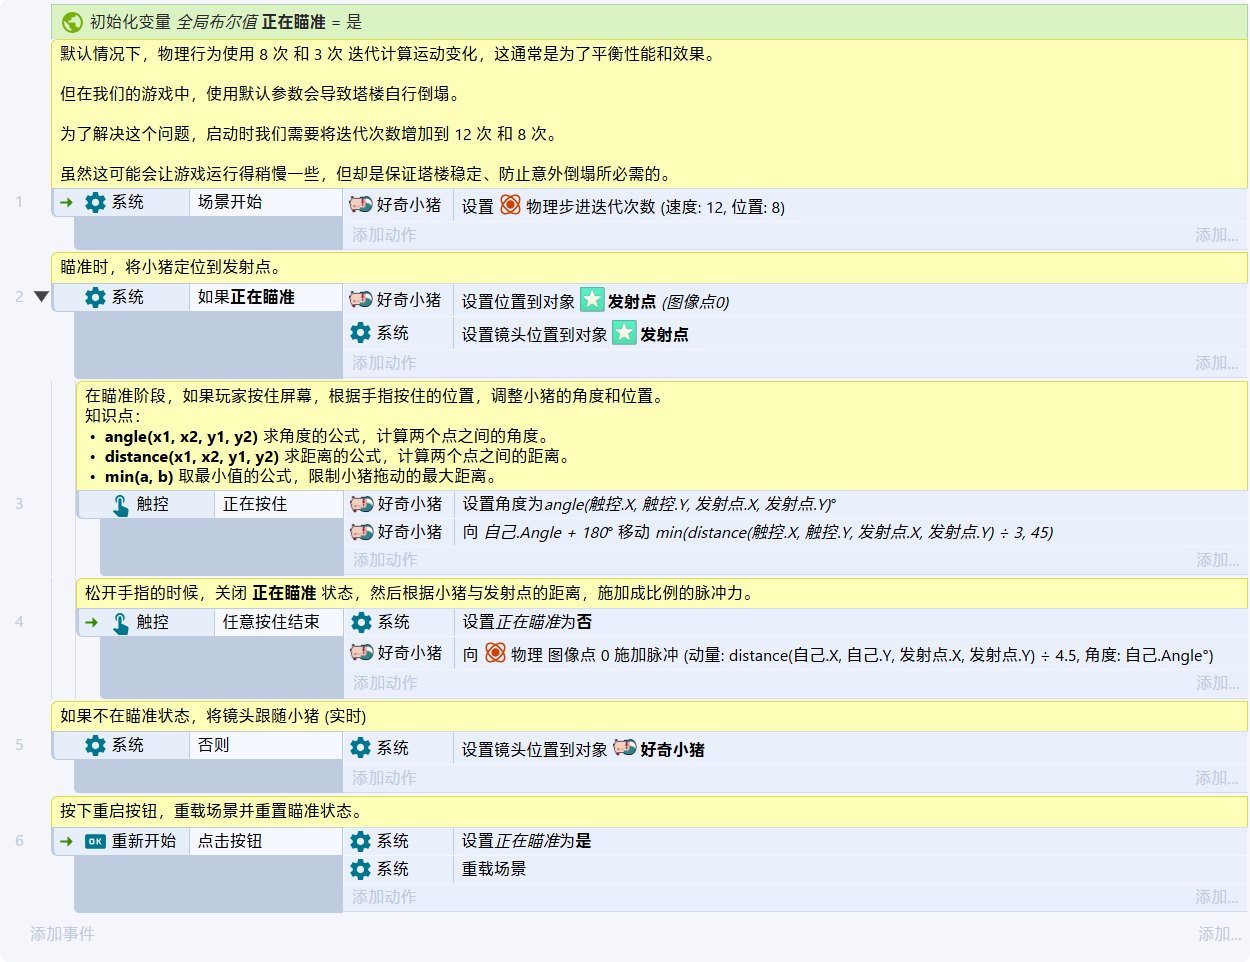The width and height of the screenshot is (1250, 962).
Task: Click the pig icon of the 施加脉冲 action
Action: 362,652
